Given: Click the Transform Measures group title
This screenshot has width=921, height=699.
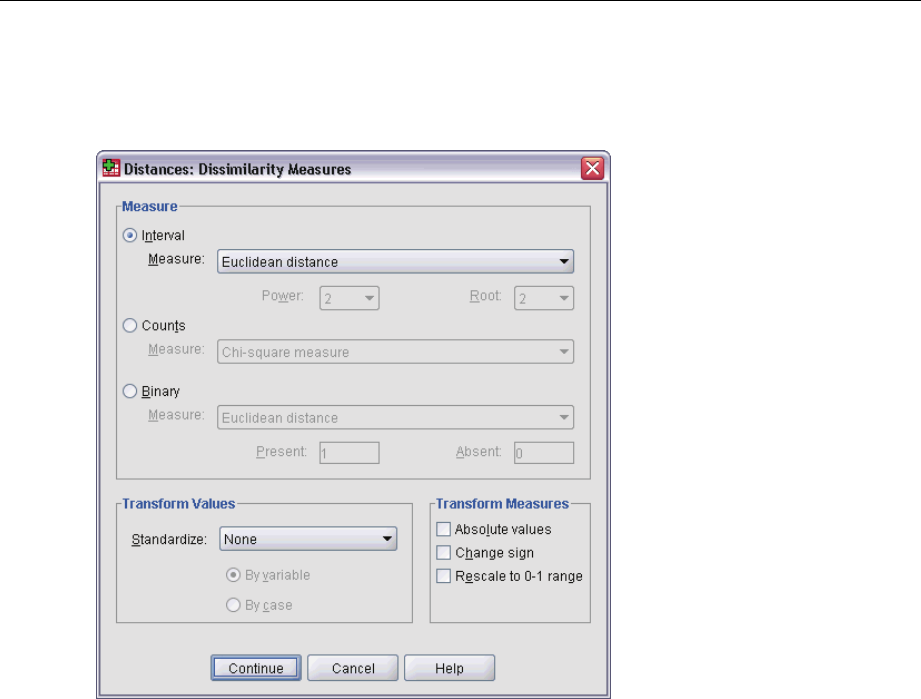Looking at the screenshot, I should point(502,504).
